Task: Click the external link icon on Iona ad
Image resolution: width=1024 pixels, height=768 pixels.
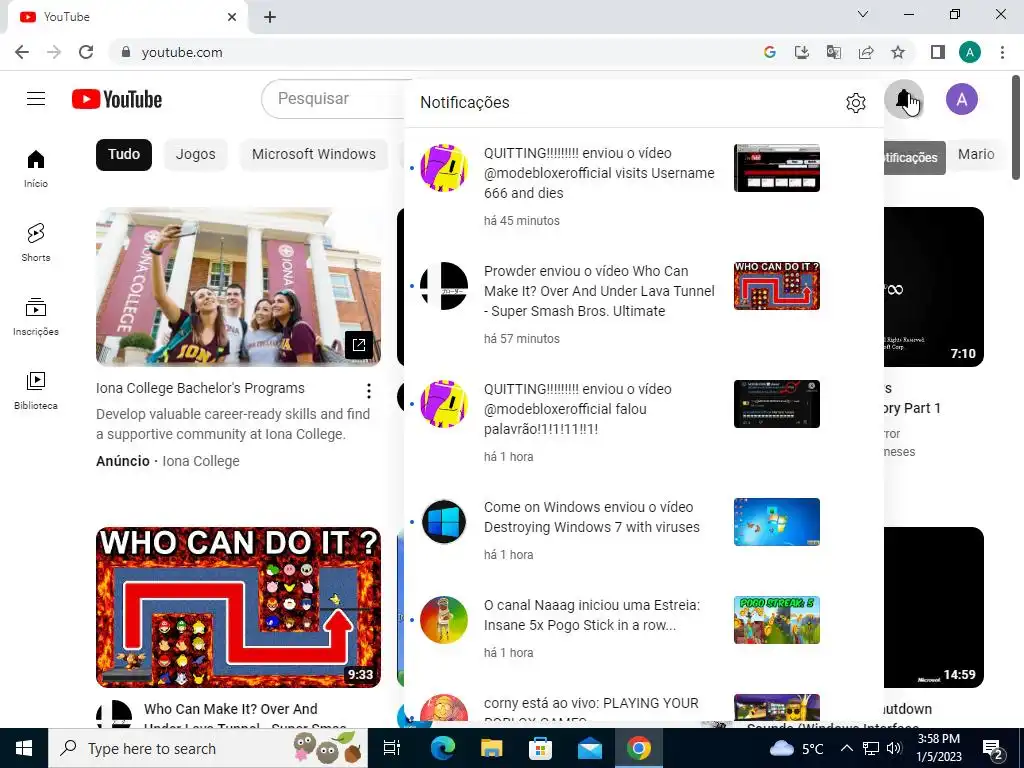Action: pos(359,345)
